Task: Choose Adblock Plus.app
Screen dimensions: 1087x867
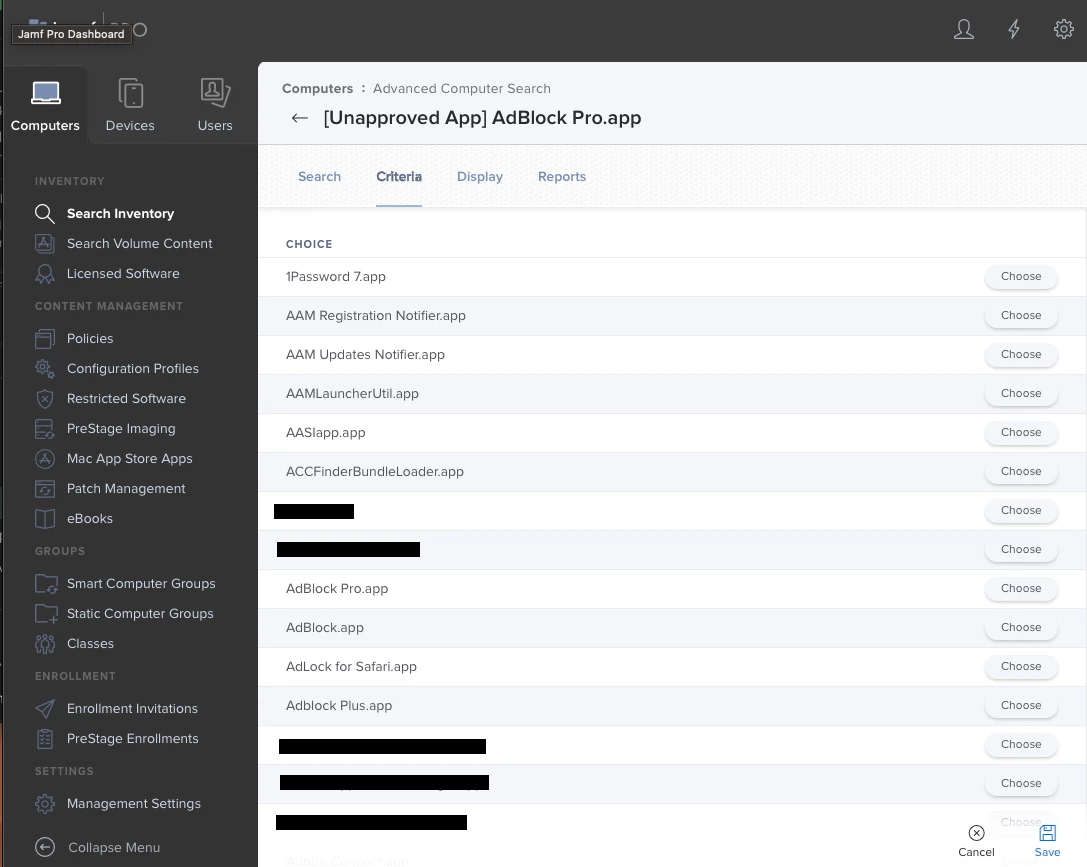Action: [1020, 706]
